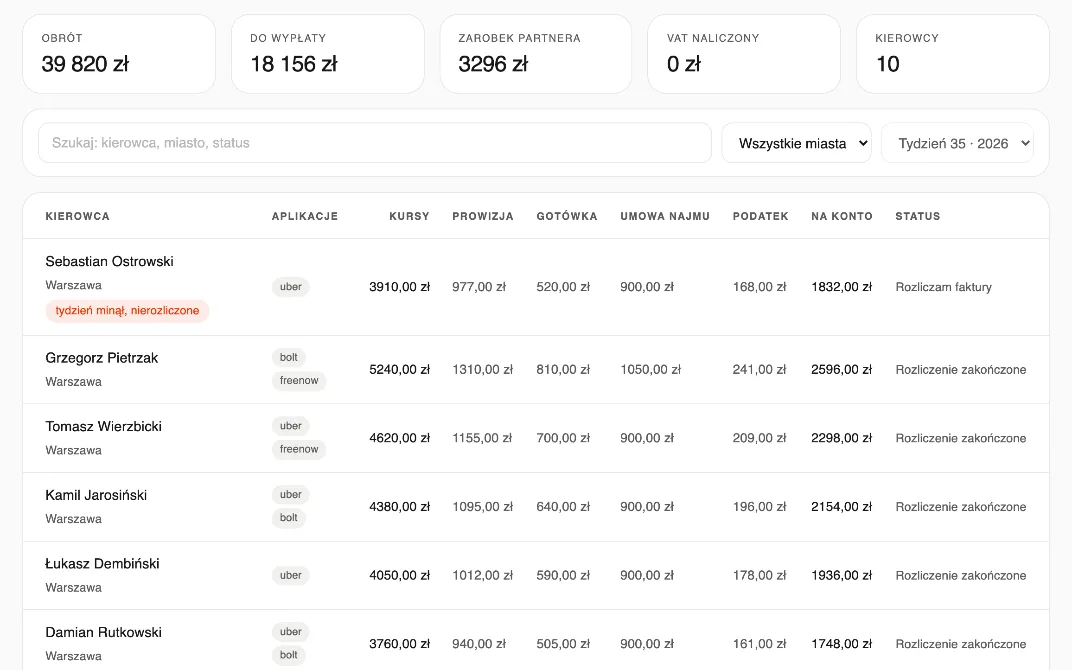
Task: Click the 1050,00 zł rental agreement amount
Action: tap(651, 370)
